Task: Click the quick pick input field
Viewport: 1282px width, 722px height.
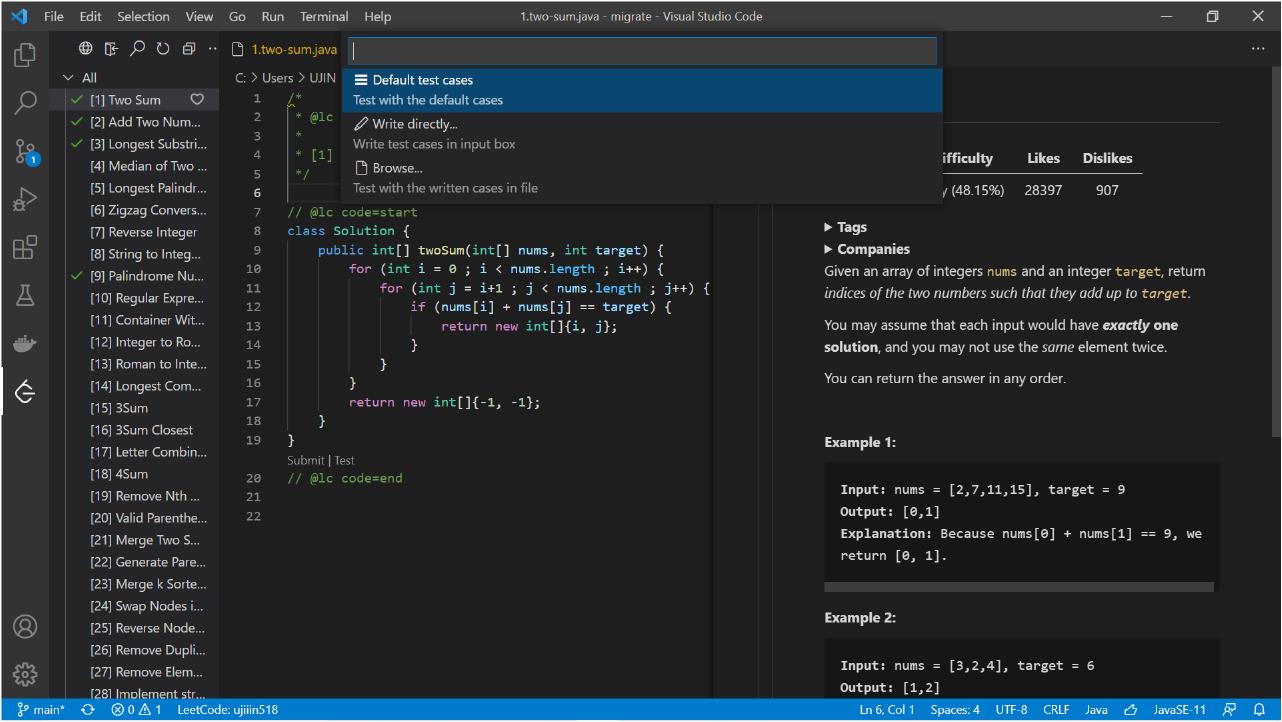Action: pos(641,50)
